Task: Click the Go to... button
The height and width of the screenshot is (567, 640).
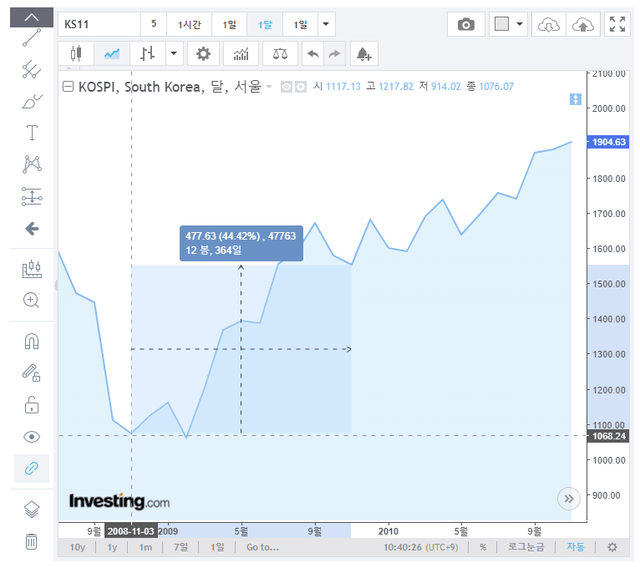Action: click(262, 547)
